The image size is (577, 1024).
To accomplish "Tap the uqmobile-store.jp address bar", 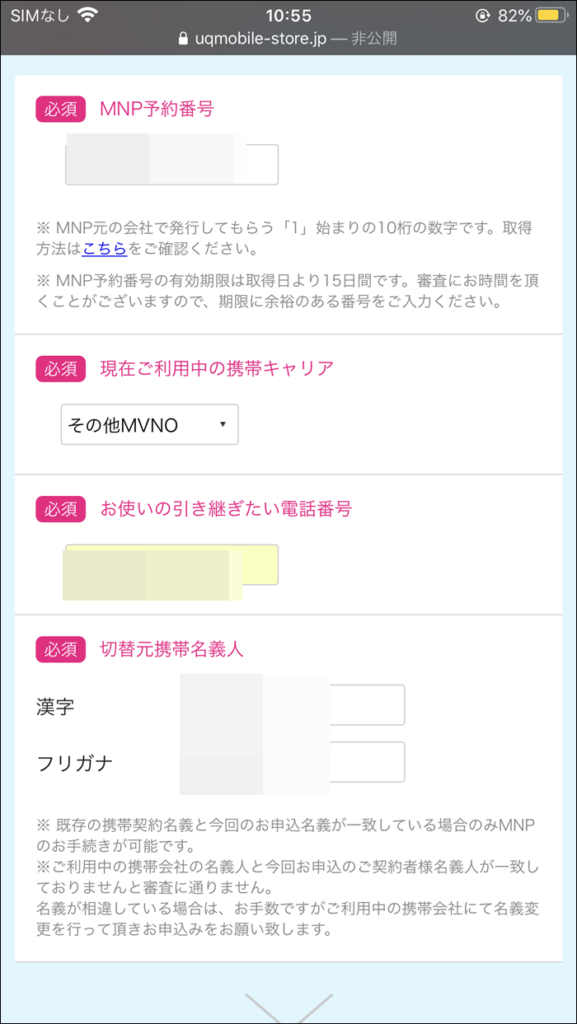I will pyautogui.click(x=288, y=39).
